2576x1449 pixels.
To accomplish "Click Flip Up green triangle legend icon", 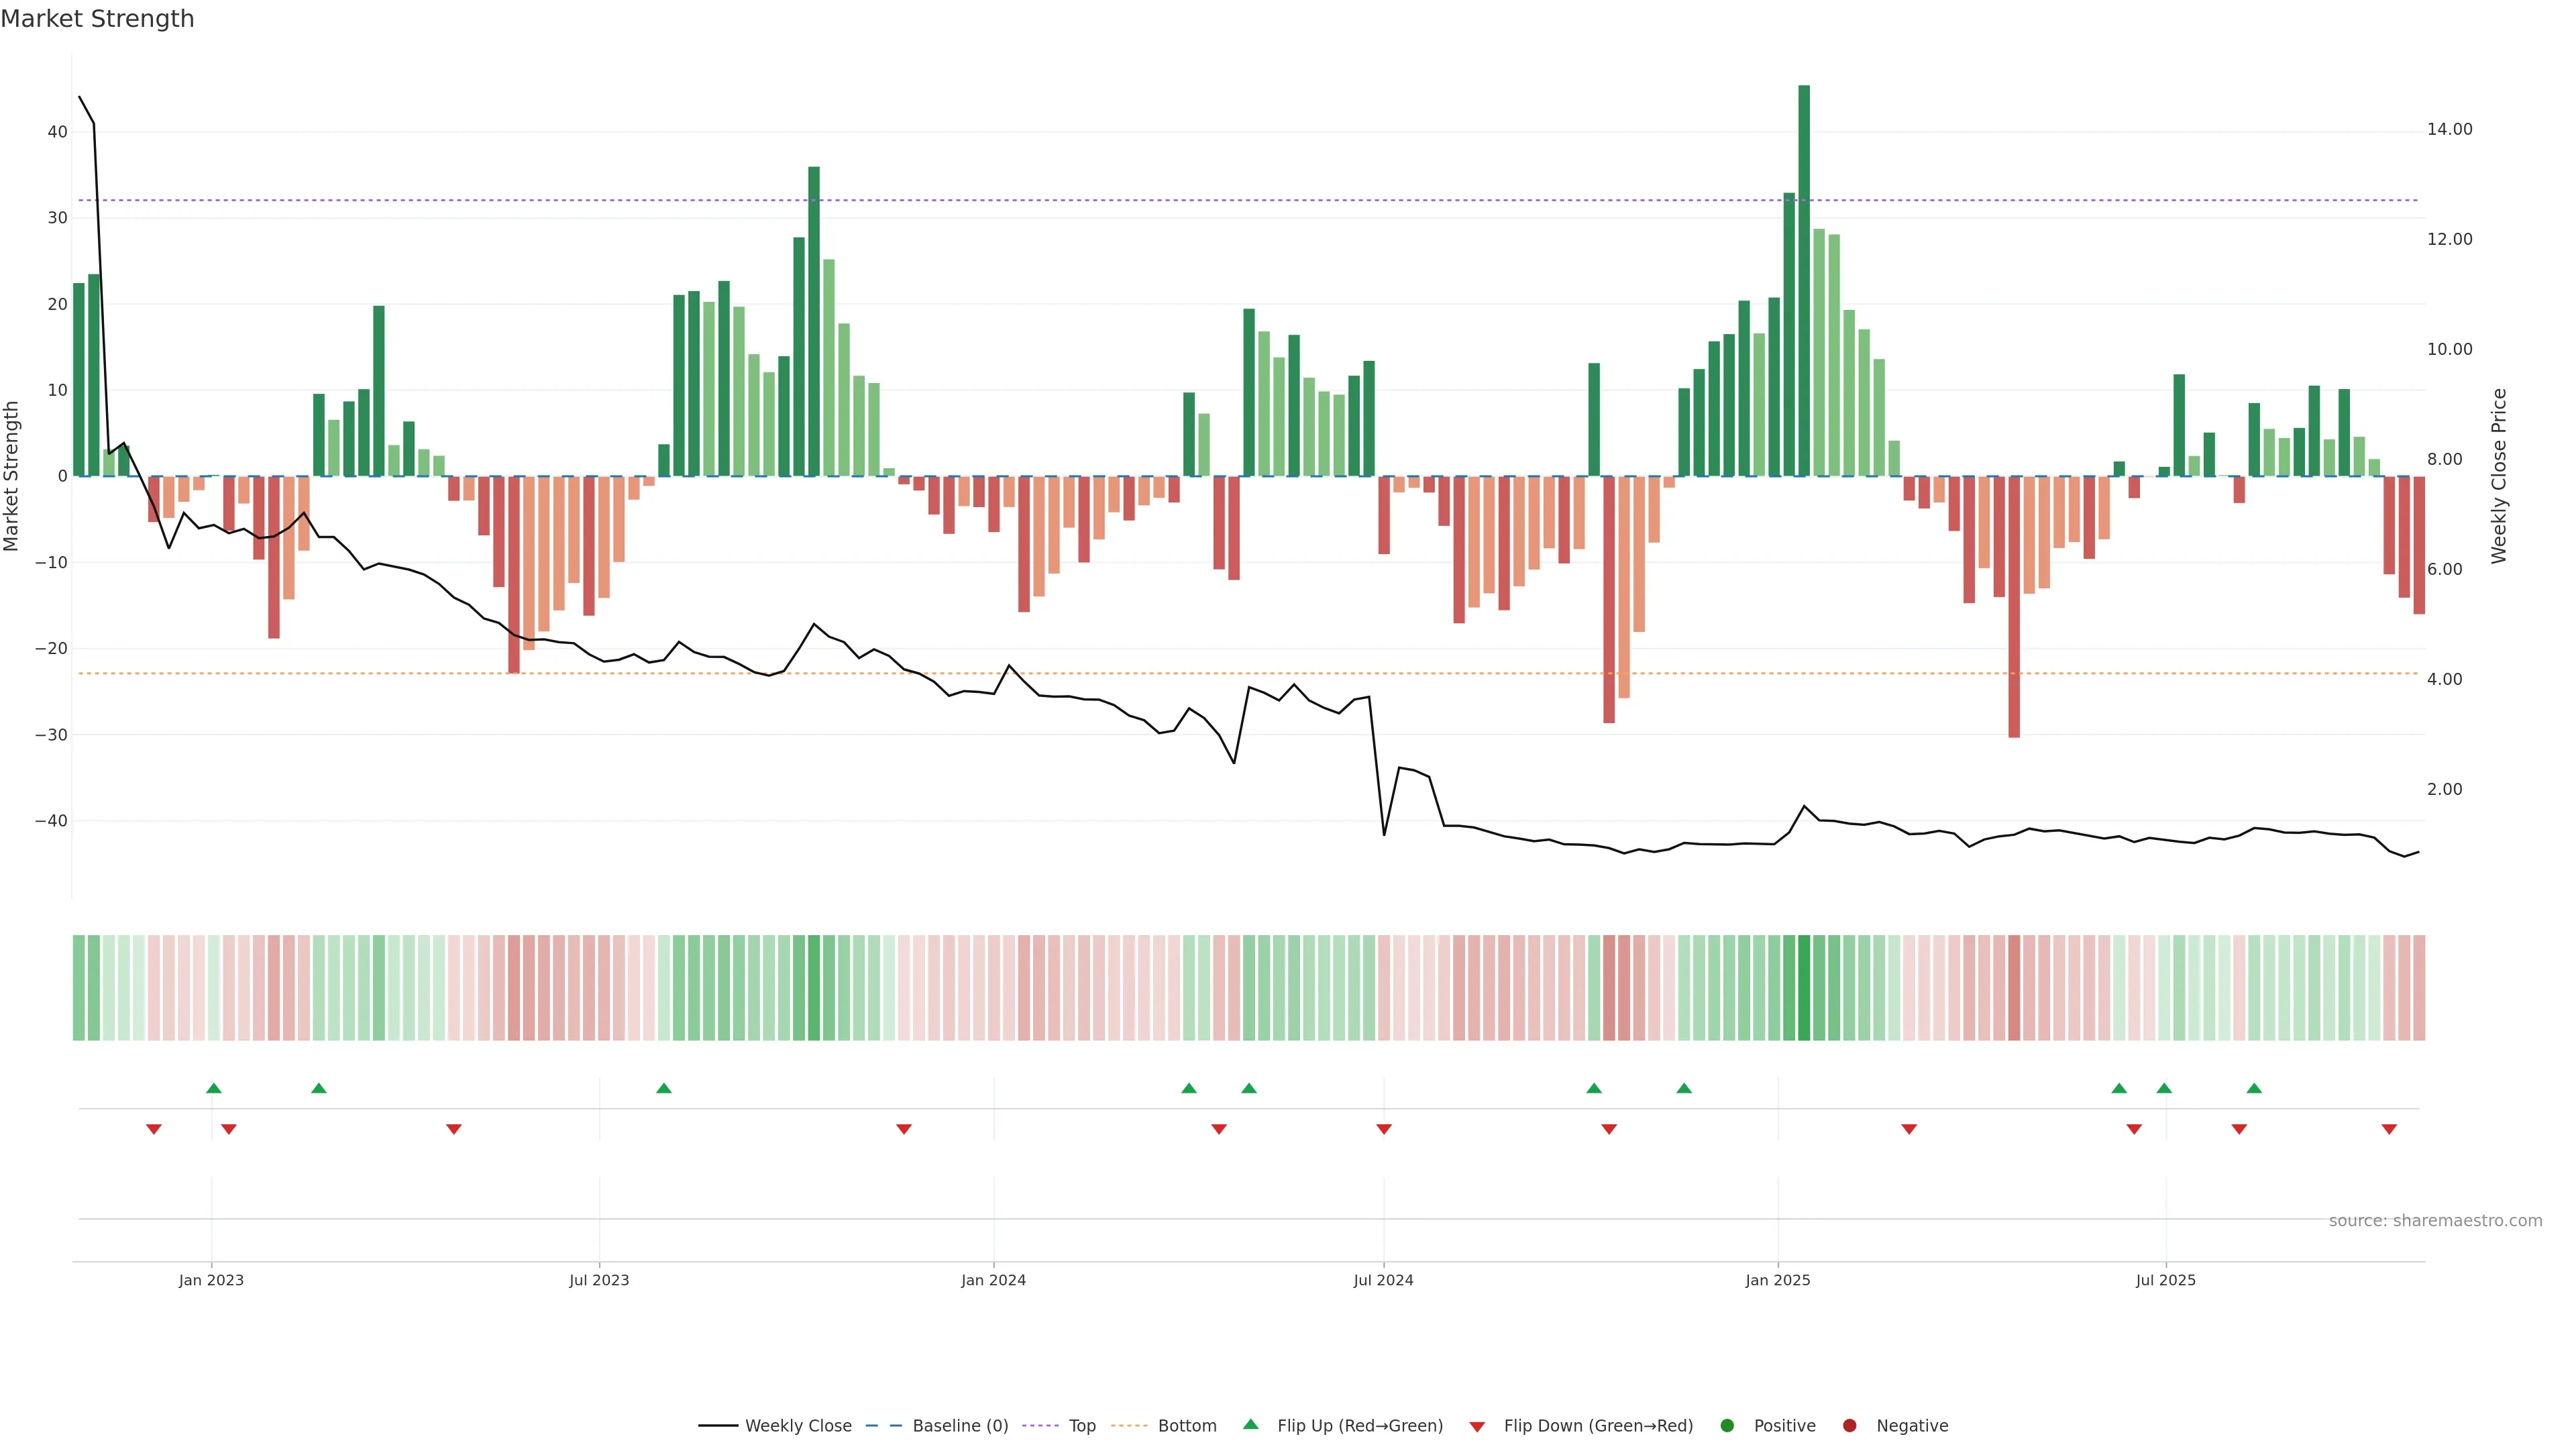I will (1250, 1424).
